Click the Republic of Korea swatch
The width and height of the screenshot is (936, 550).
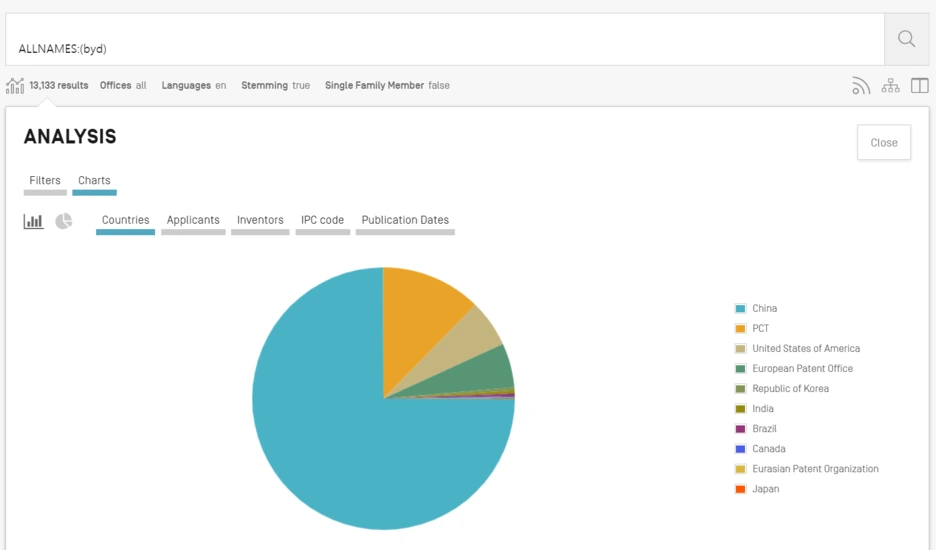point(740,389)
